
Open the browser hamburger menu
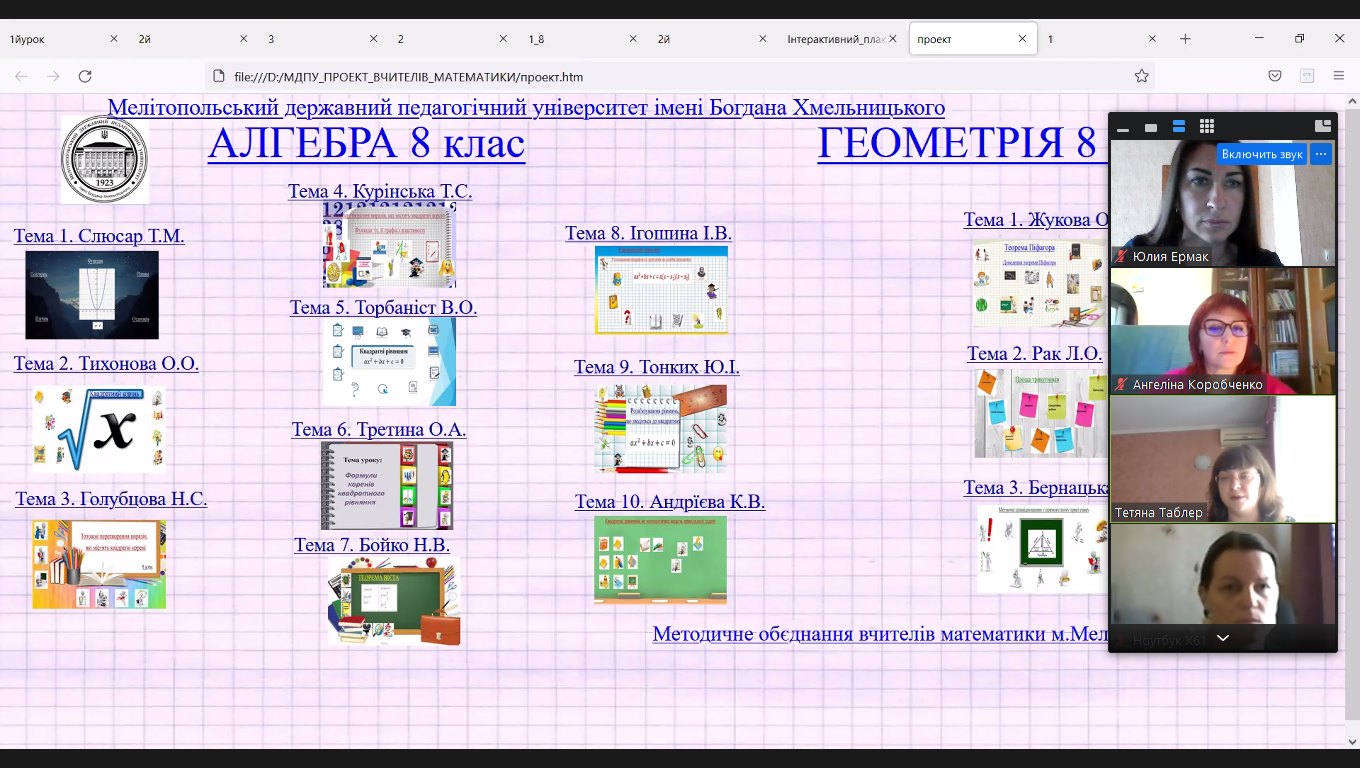[x=1339, y=76]
